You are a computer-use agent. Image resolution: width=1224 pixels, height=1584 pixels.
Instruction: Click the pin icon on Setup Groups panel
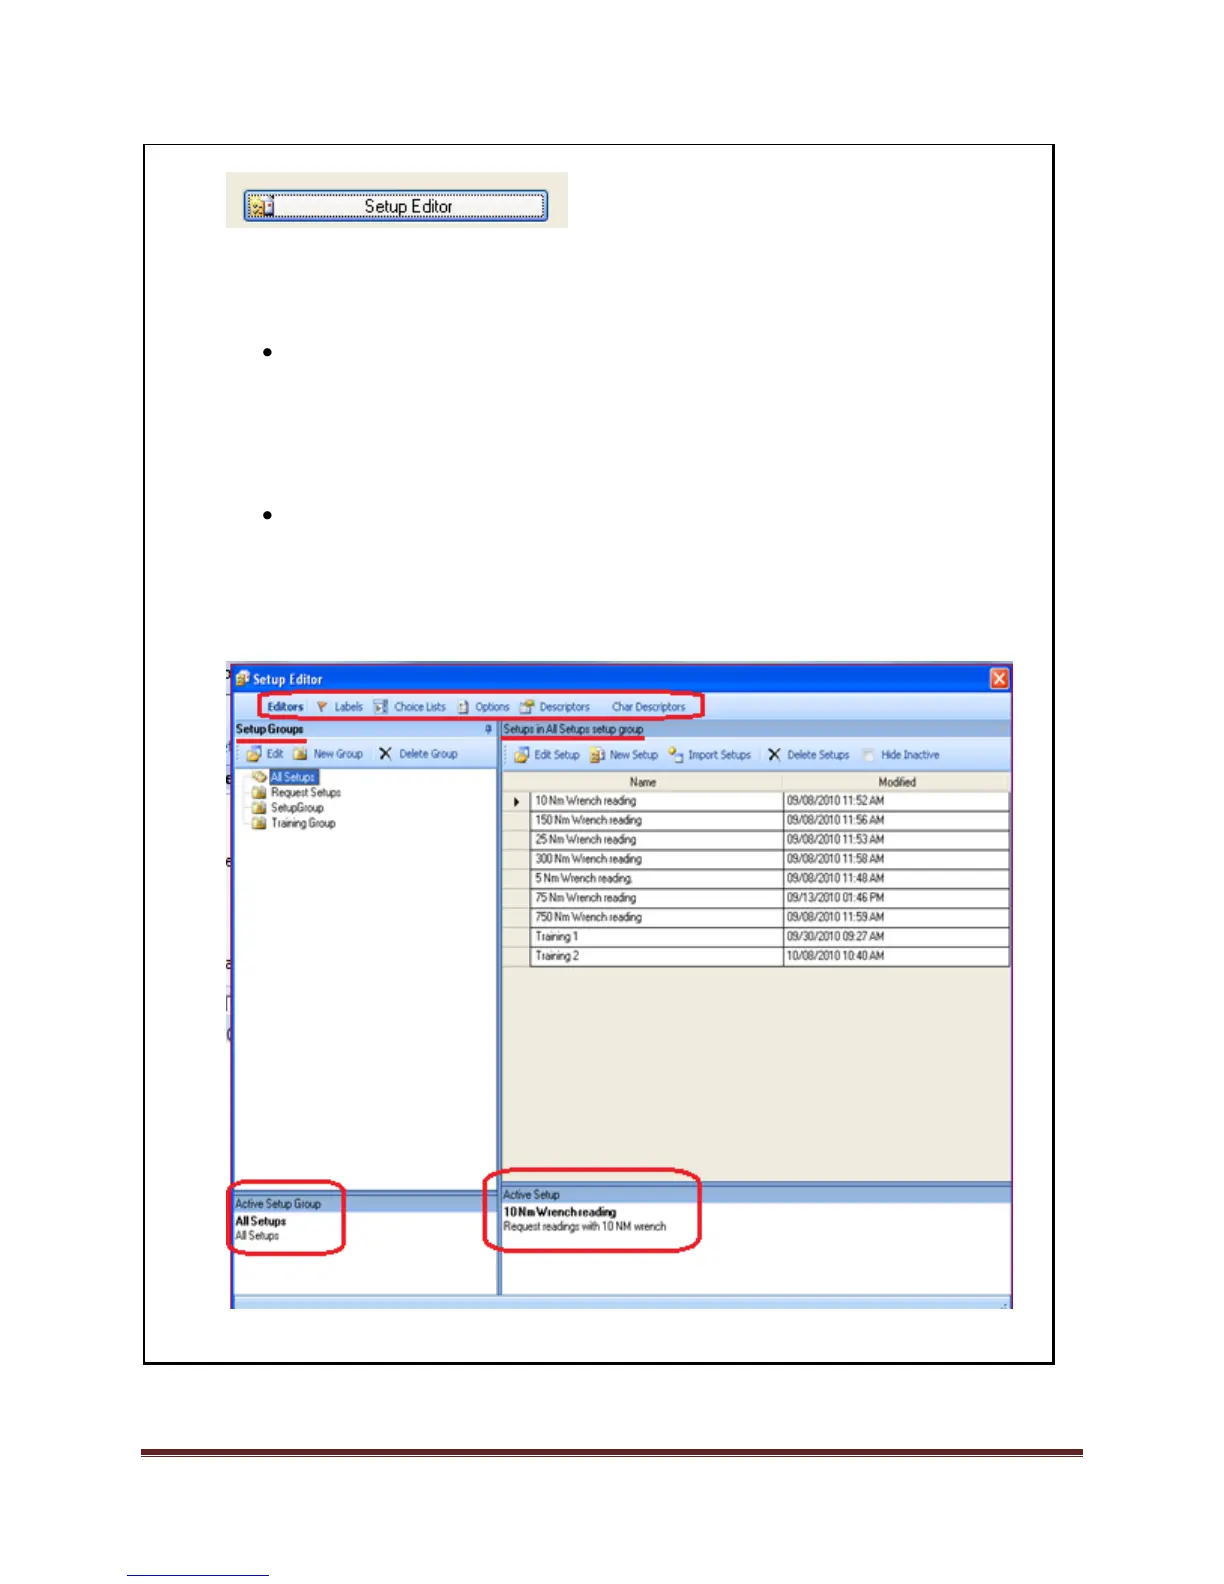point(488,729)
